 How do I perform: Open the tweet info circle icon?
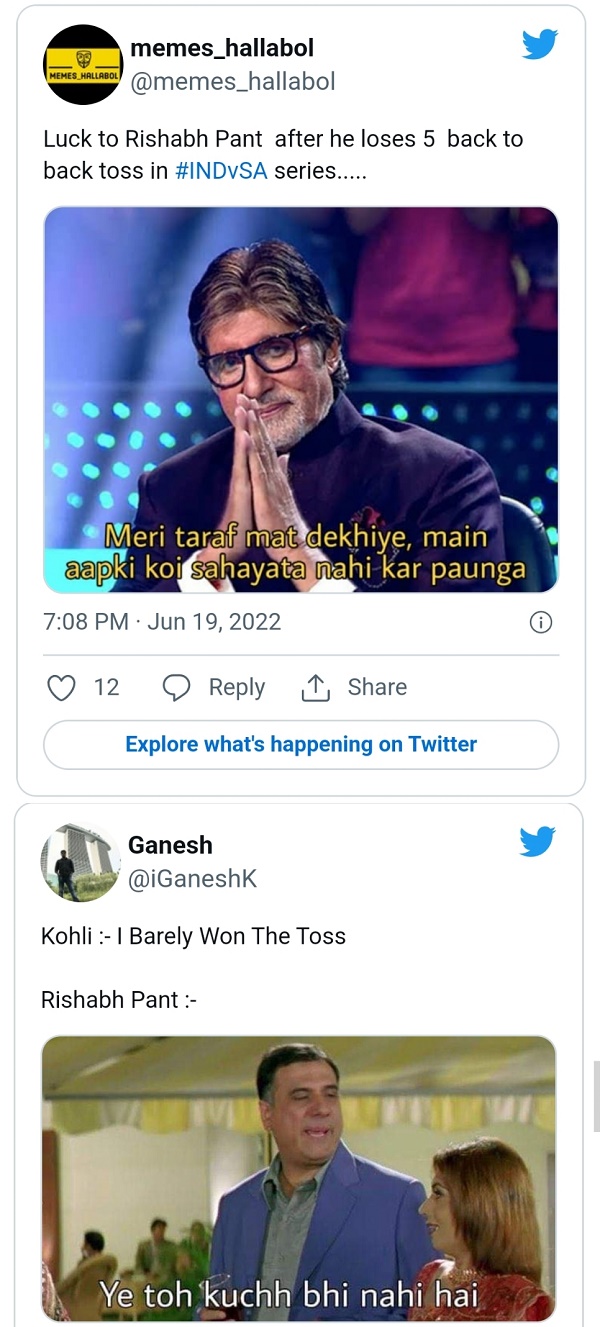tap(541, 622)
